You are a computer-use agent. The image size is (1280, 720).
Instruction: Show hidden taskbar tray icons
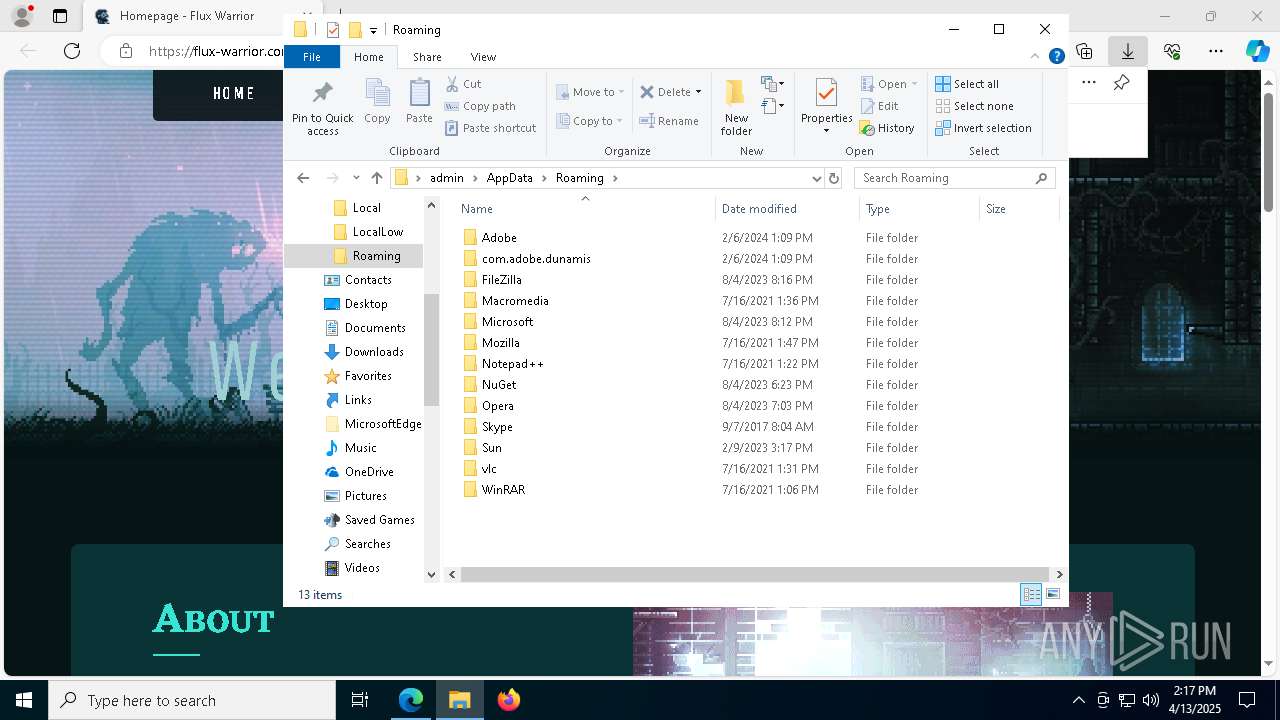click(x=1078, y=700)
